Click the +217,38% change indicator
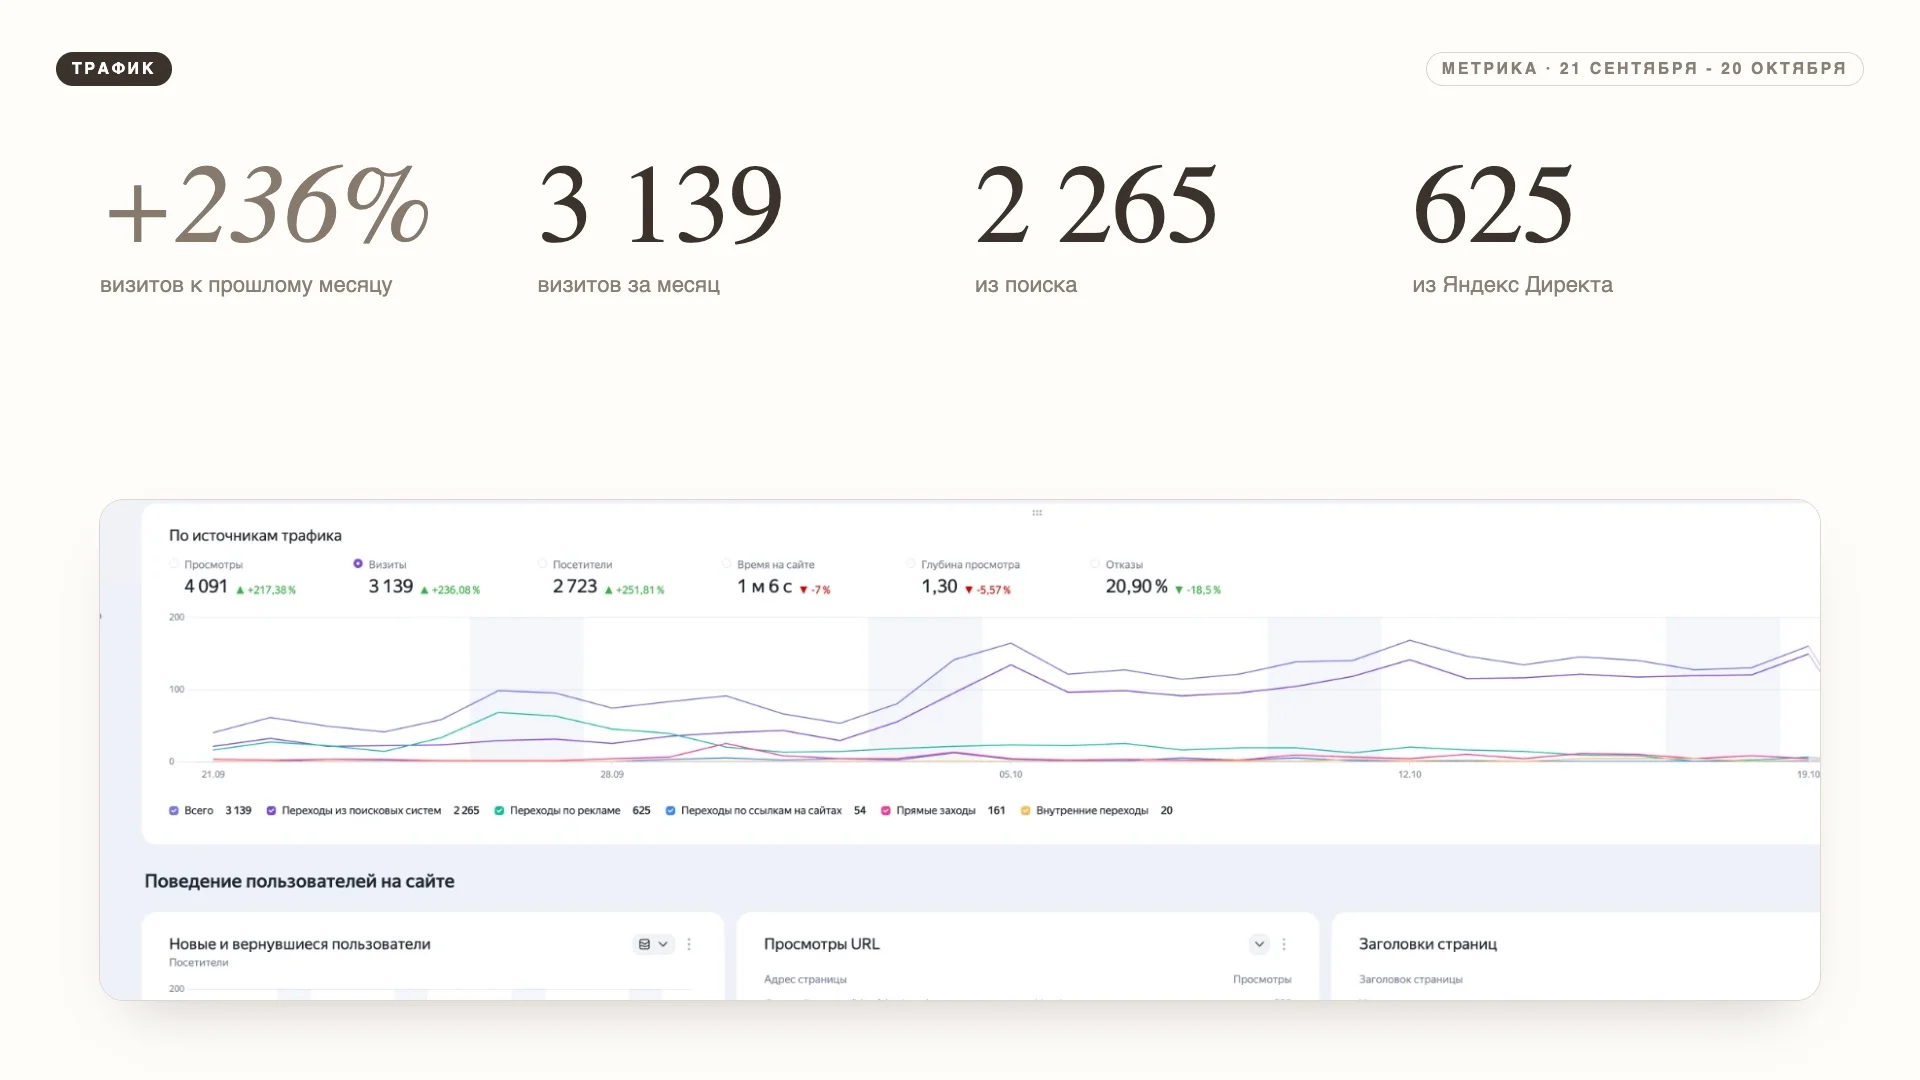This screenshot has width=1920, height=1080. 266,590
